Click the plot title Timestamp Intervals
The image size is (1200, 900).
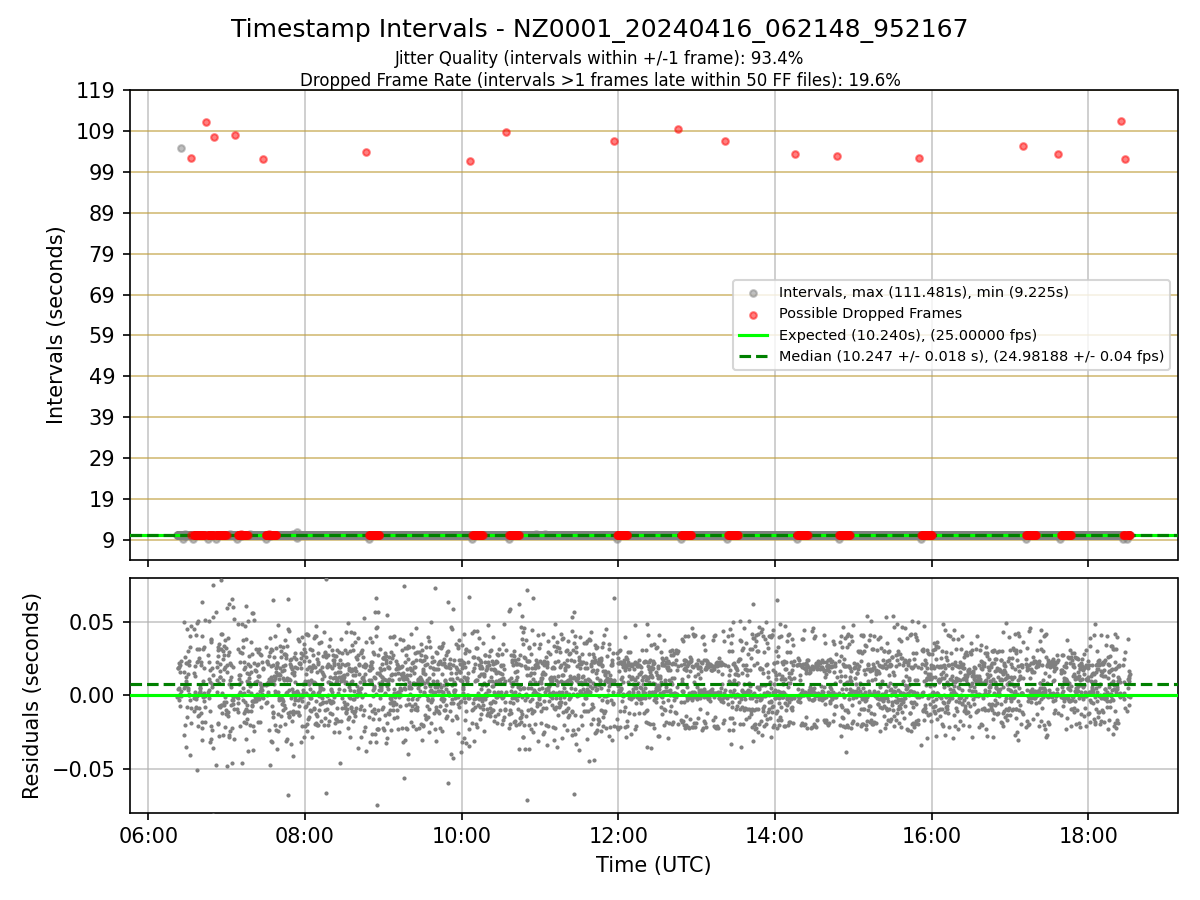(x=599, y=29)
